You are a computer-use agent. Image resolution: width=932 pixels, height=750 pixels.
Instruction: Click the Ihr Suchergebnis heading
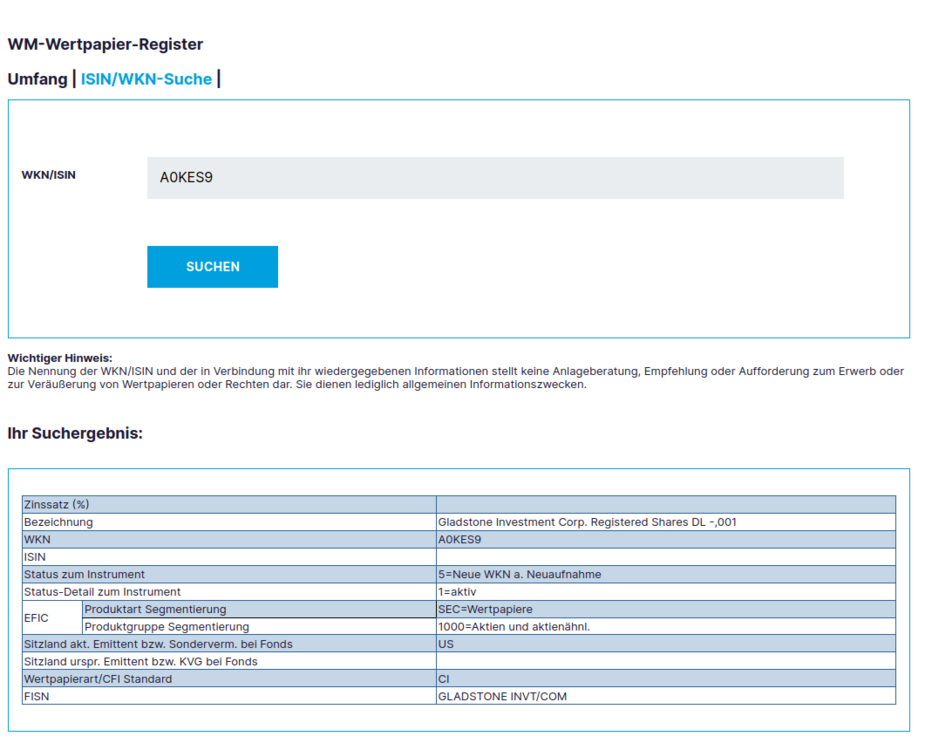click(x=75, y=433)
